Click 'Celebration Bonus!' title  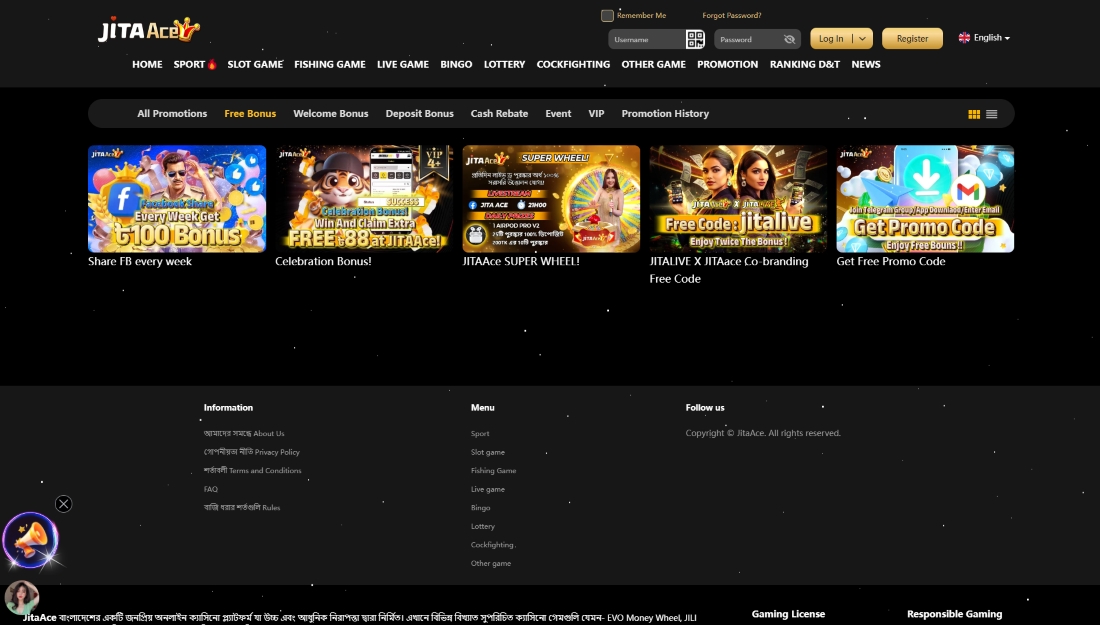coord(323,262)
